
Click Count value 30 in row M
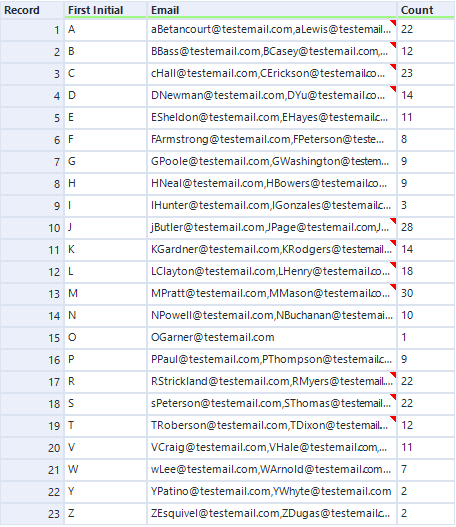tap(426, 294)
